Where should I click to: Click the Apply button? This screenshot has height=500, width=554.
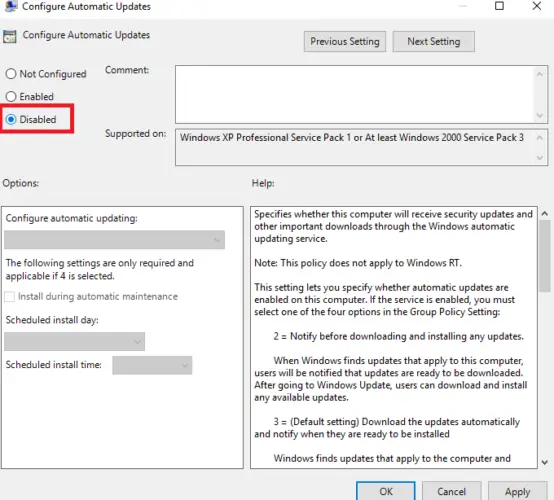[x=518, y=491]
